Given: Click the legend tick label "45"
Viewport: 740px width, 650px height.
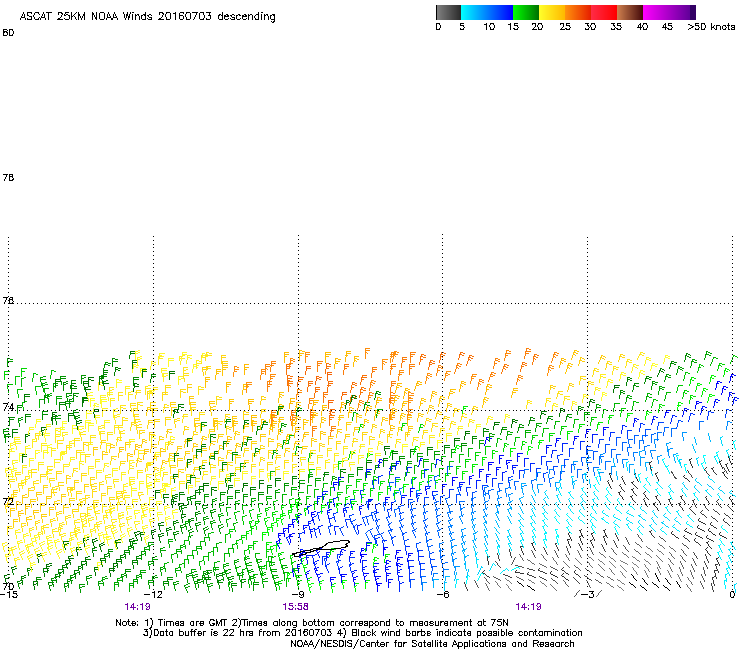Looking at the screenshot, I should [x=667, y=27].
